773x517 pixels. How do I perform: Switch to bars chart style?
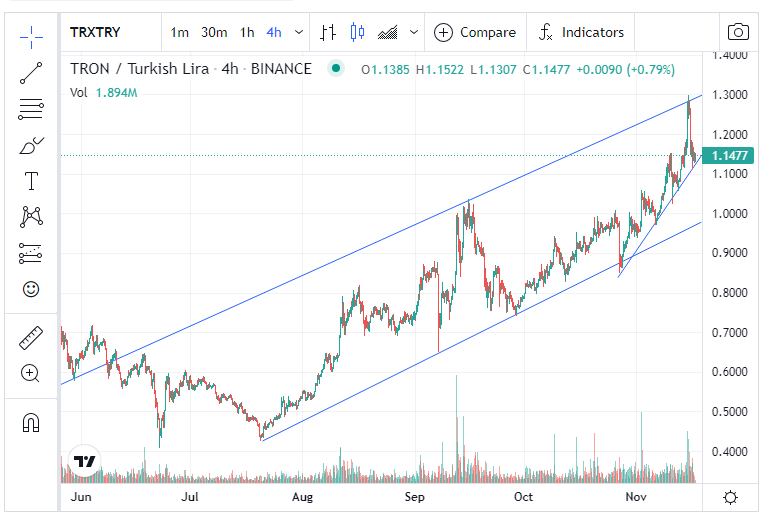point(328,33)
